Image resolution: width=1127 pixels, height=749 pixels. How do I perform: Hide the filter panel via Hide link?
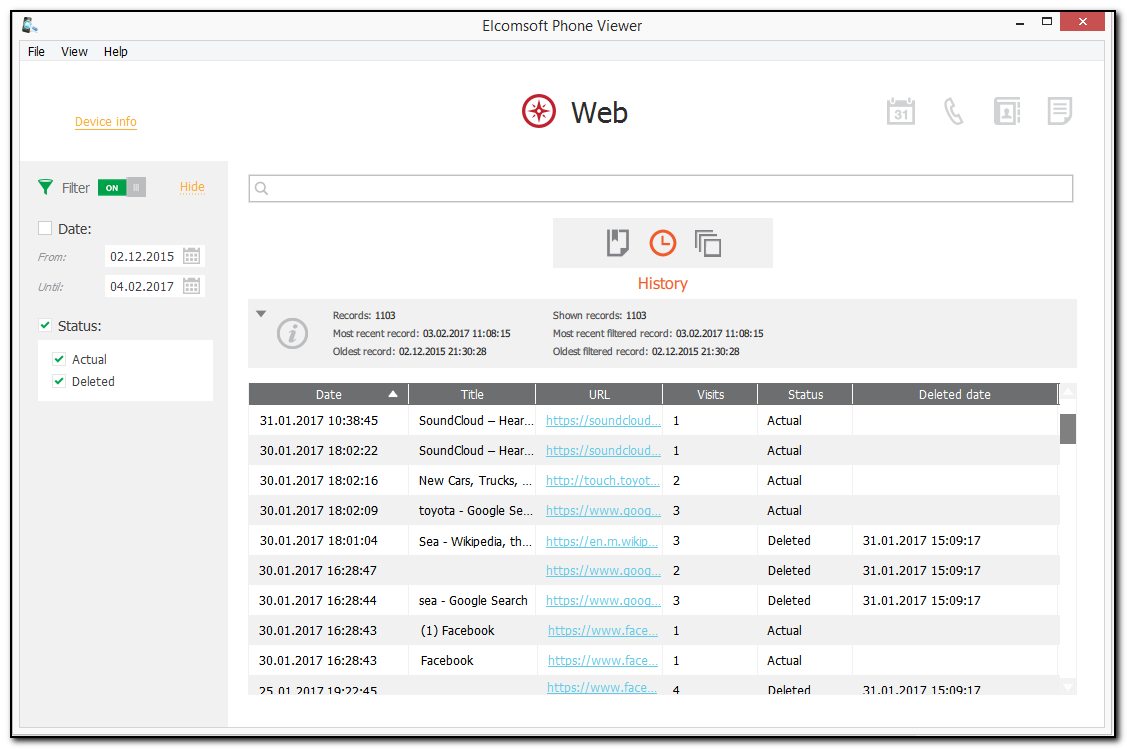point(192,187)
